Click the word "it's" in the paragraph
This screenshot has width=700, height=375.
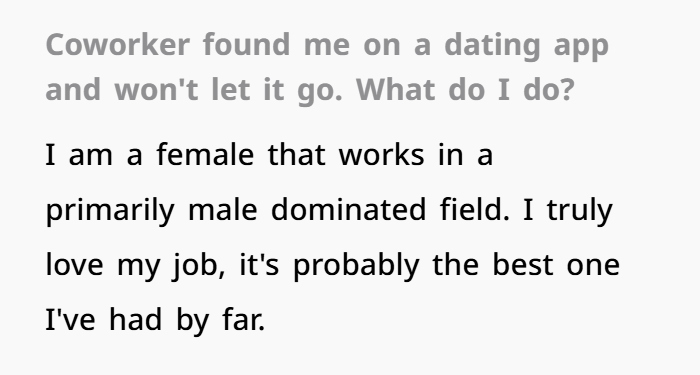(x=259, y=264)
